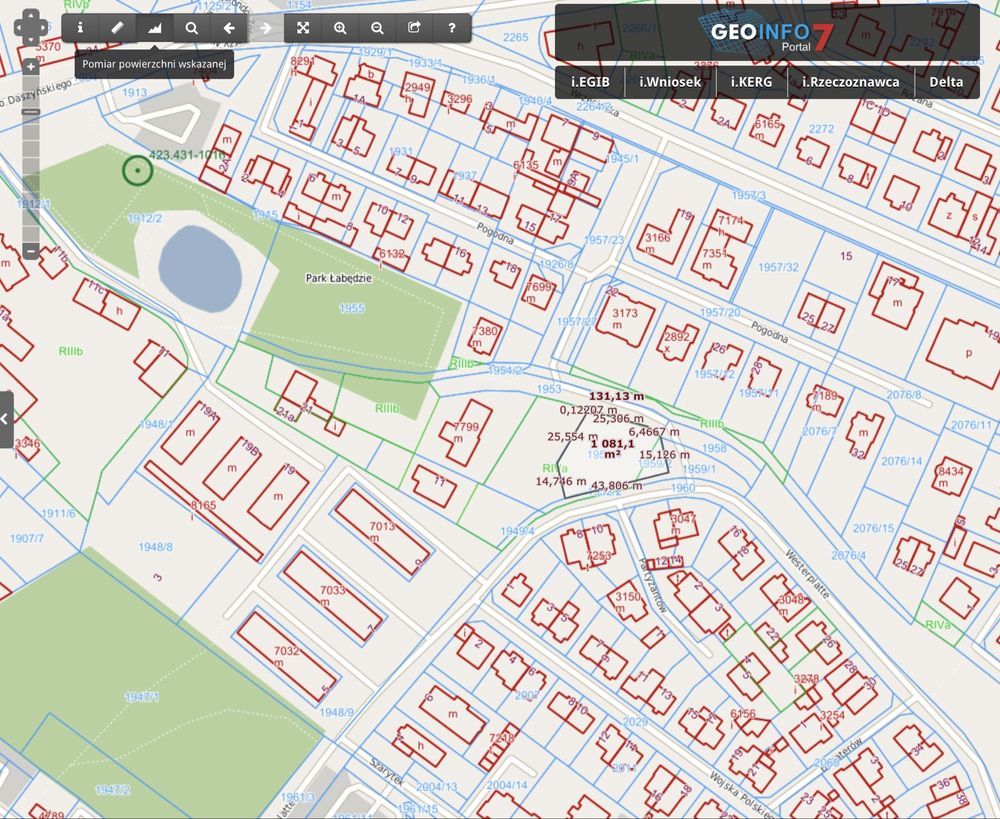Click the info (i) identify tool
Screen dimensions: 1000x819
coord(81,28)
